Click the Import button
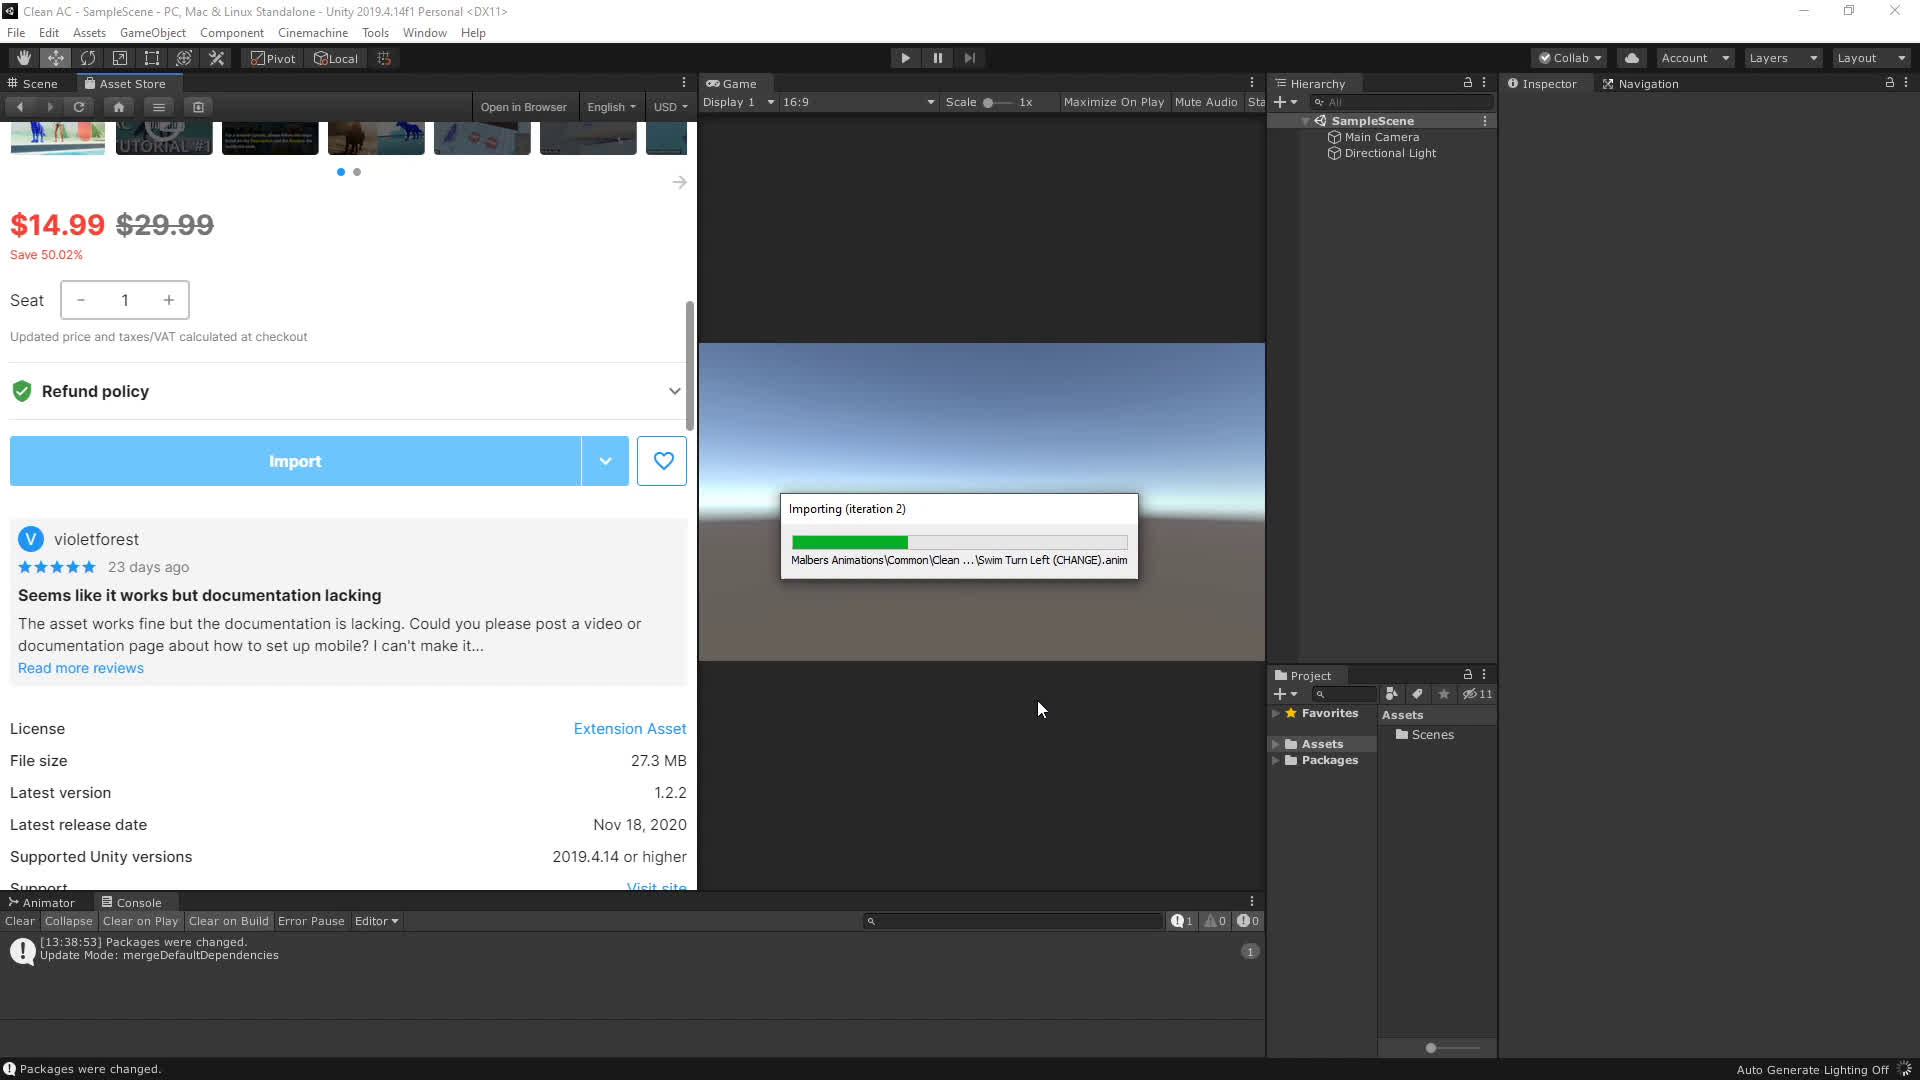This screenshot has height=1080, width=1920. click(x=295, y=461)
